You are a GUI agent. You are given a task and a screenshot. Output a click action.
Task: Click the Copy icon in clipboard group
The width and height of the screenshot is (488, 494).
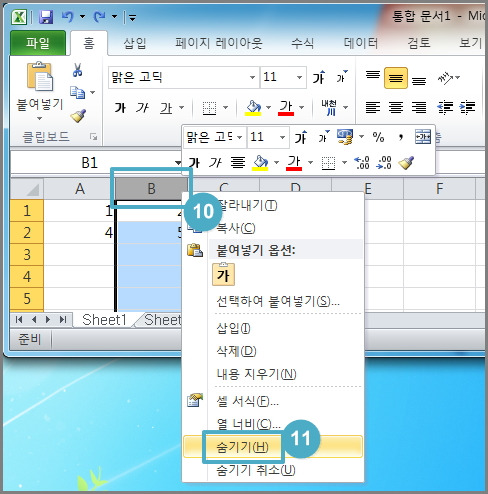point(77,92)
